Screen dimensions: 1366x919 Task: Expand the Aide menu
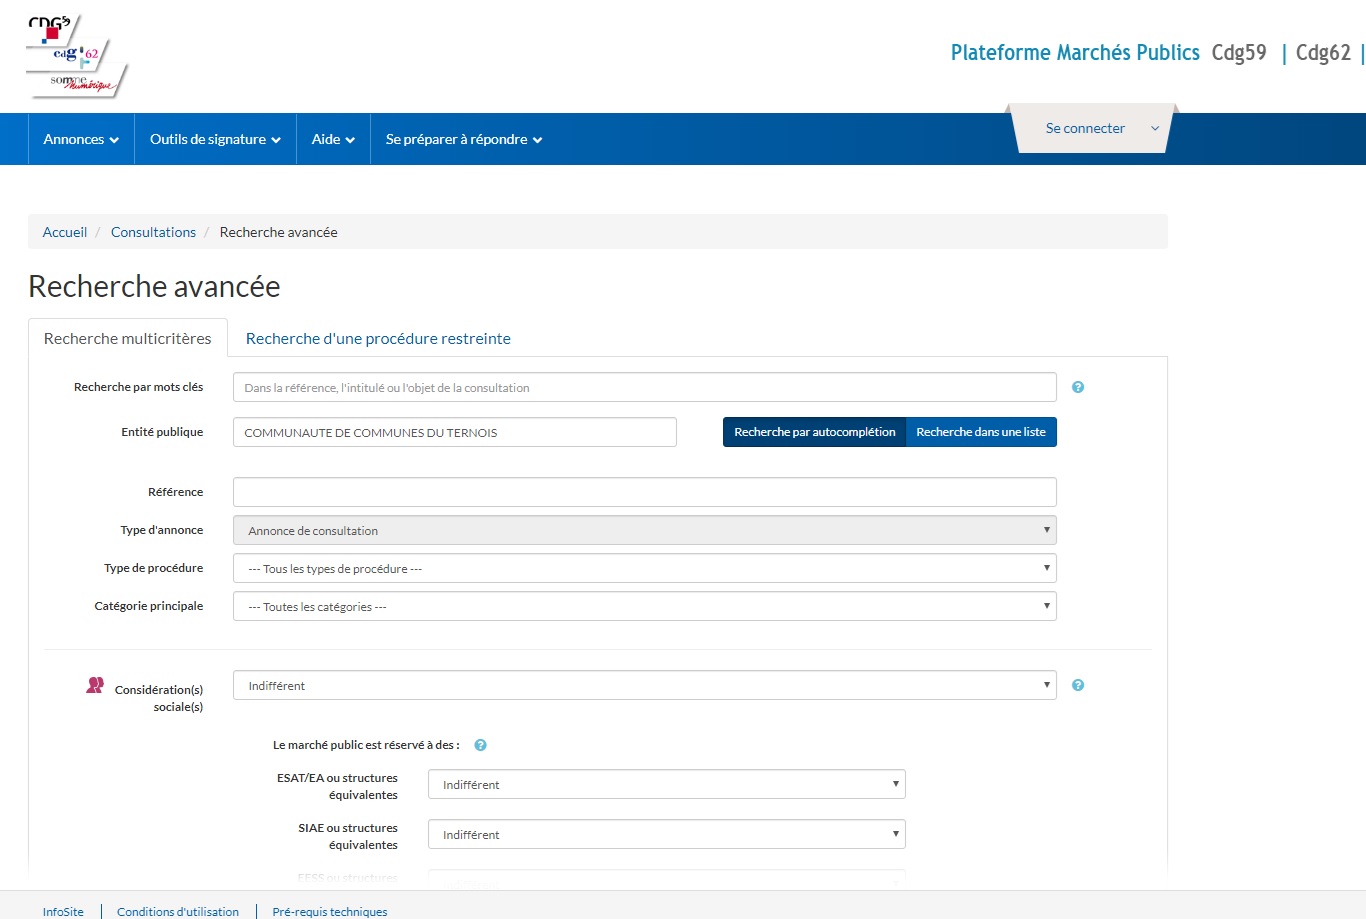point(333,139)
